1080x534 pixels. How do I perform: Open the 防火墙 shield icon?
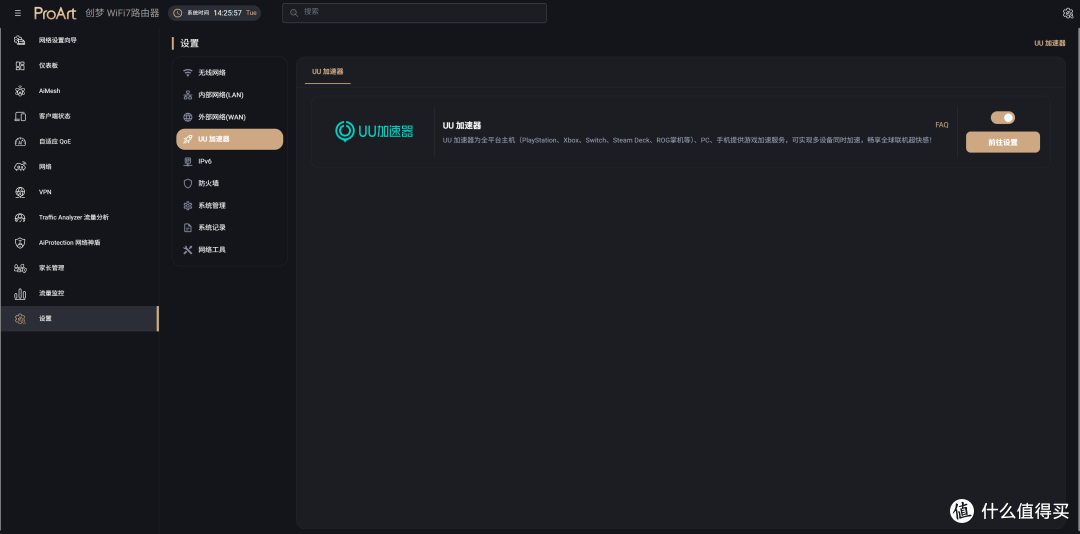(187, 183)
